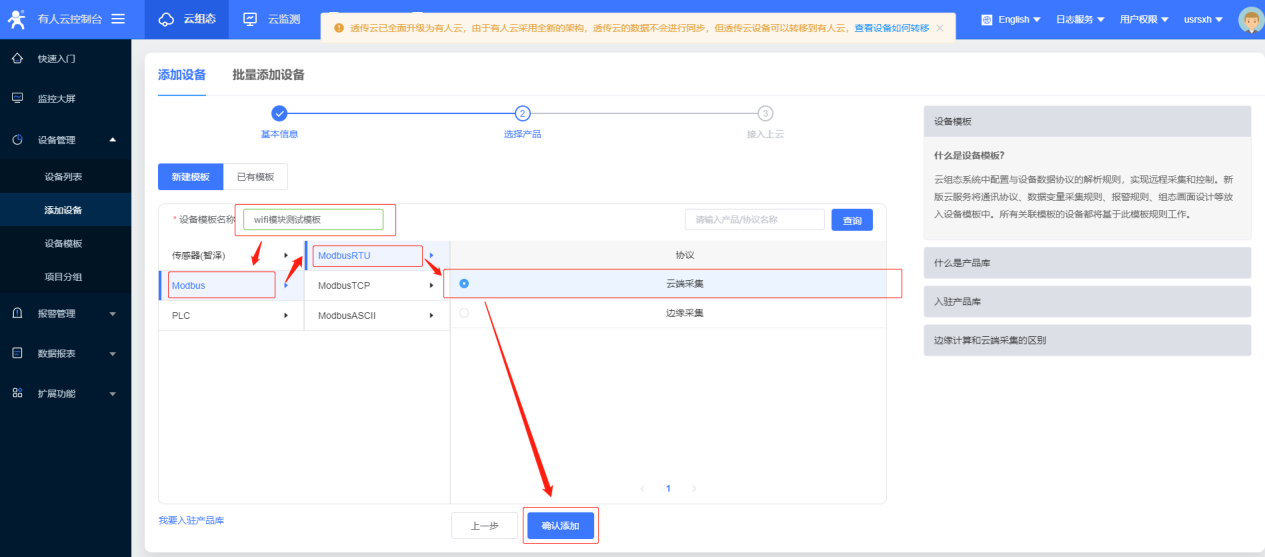1265x557 pixels.
Task: Select the 边缘采集 radio button
Action: click(464, 313)
